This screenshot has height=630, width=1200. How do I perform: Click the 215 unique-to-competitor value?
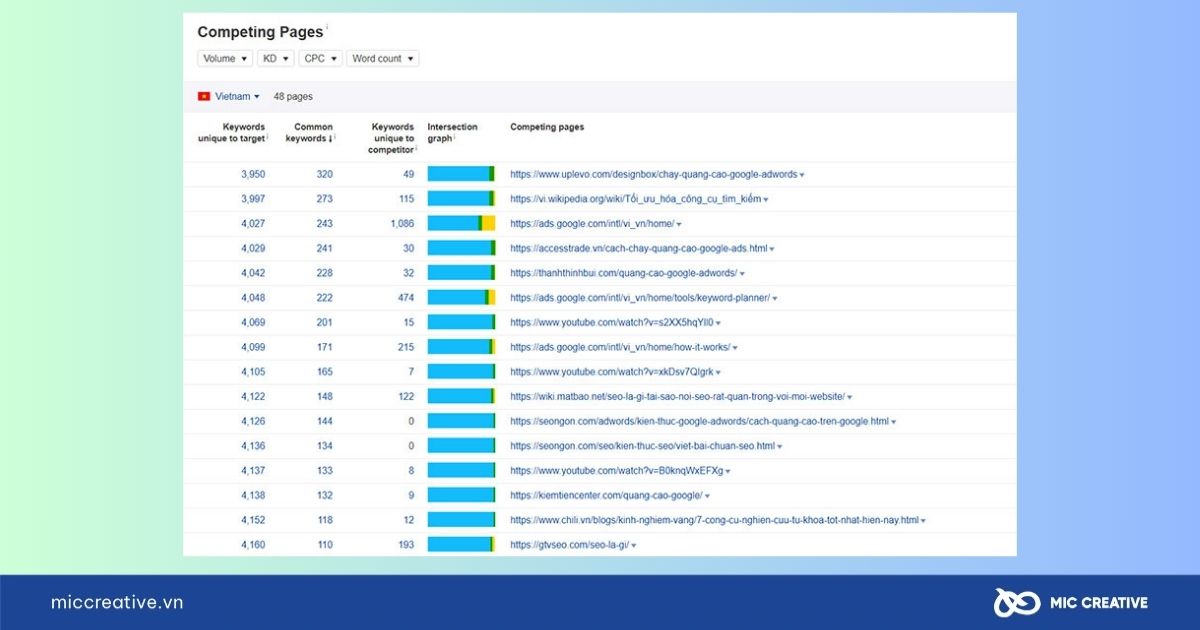405,347
